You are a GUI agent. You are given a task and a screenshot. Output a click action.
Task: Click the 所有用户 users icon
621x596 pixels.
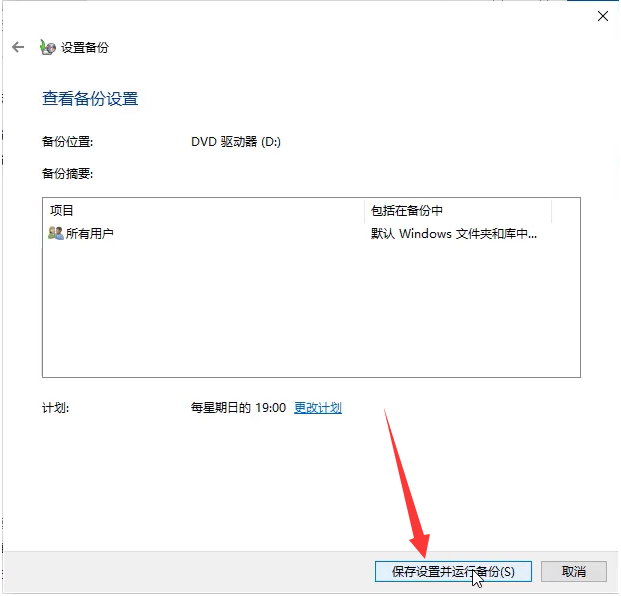(56, 233)
